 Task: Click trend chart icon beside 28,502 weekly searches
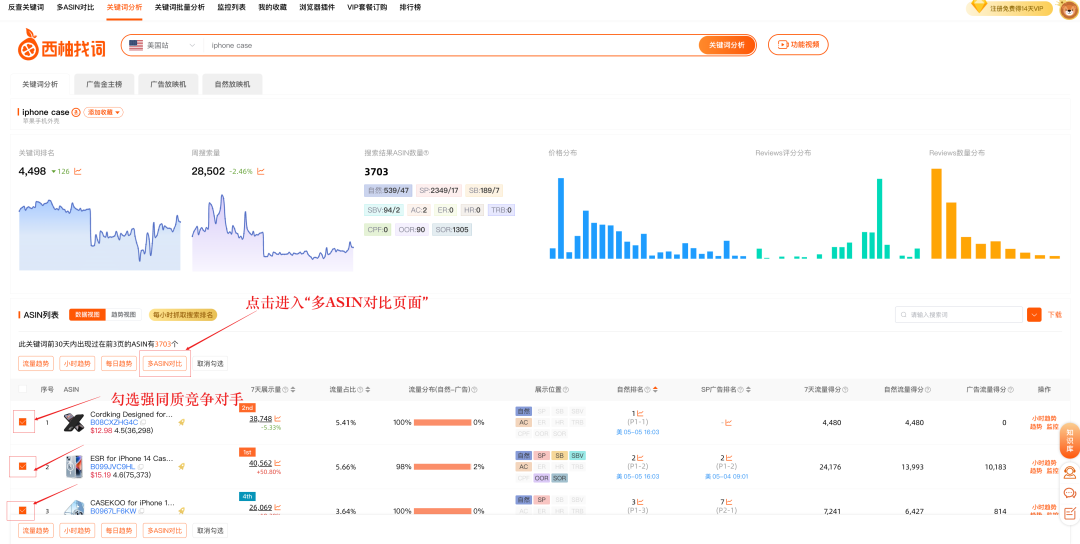[x=261, y=171]
